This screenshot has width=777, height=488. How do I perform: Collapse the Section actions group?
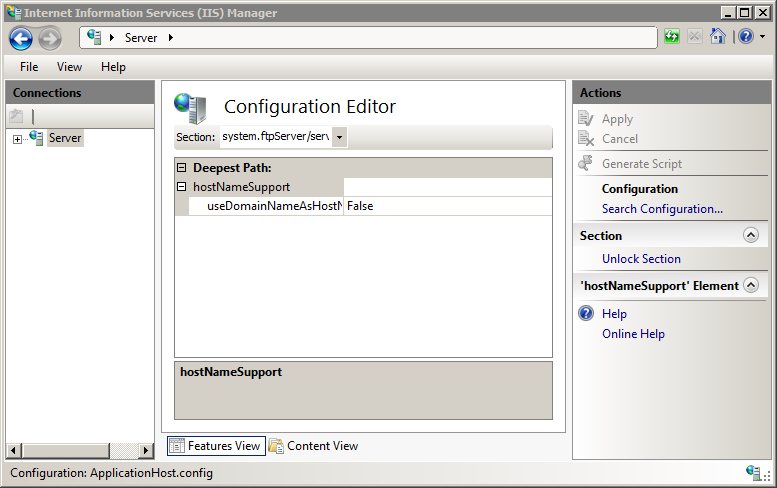(x=751, y=236)
